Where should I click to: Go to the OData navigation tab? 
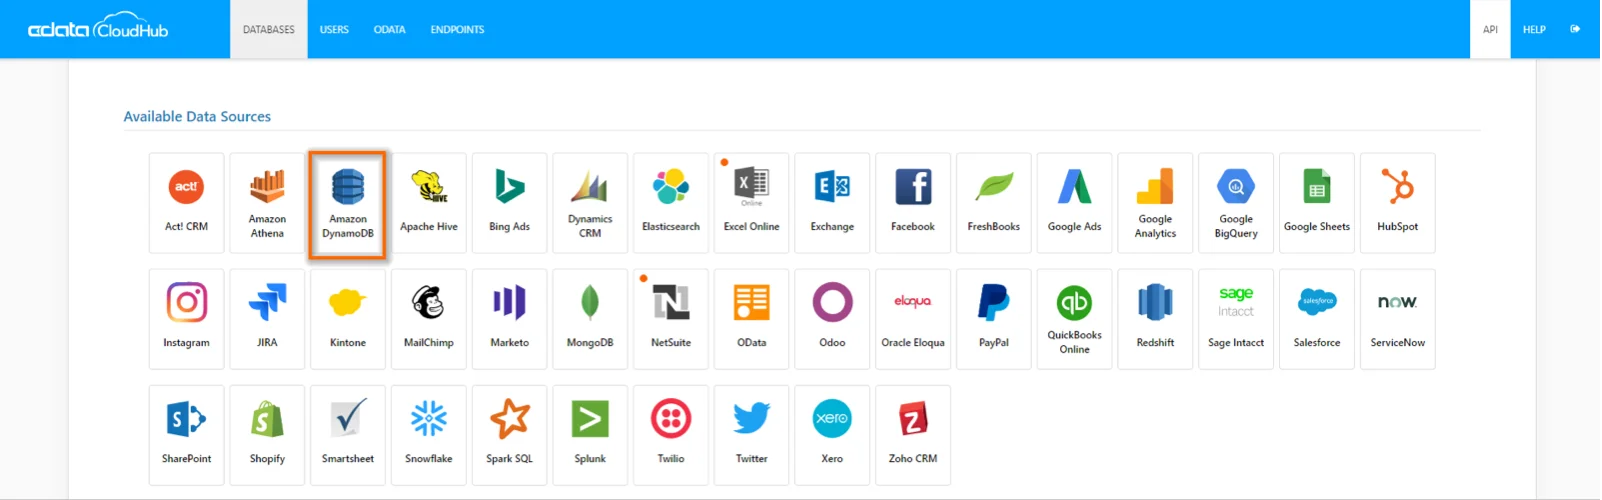point(390,29)
